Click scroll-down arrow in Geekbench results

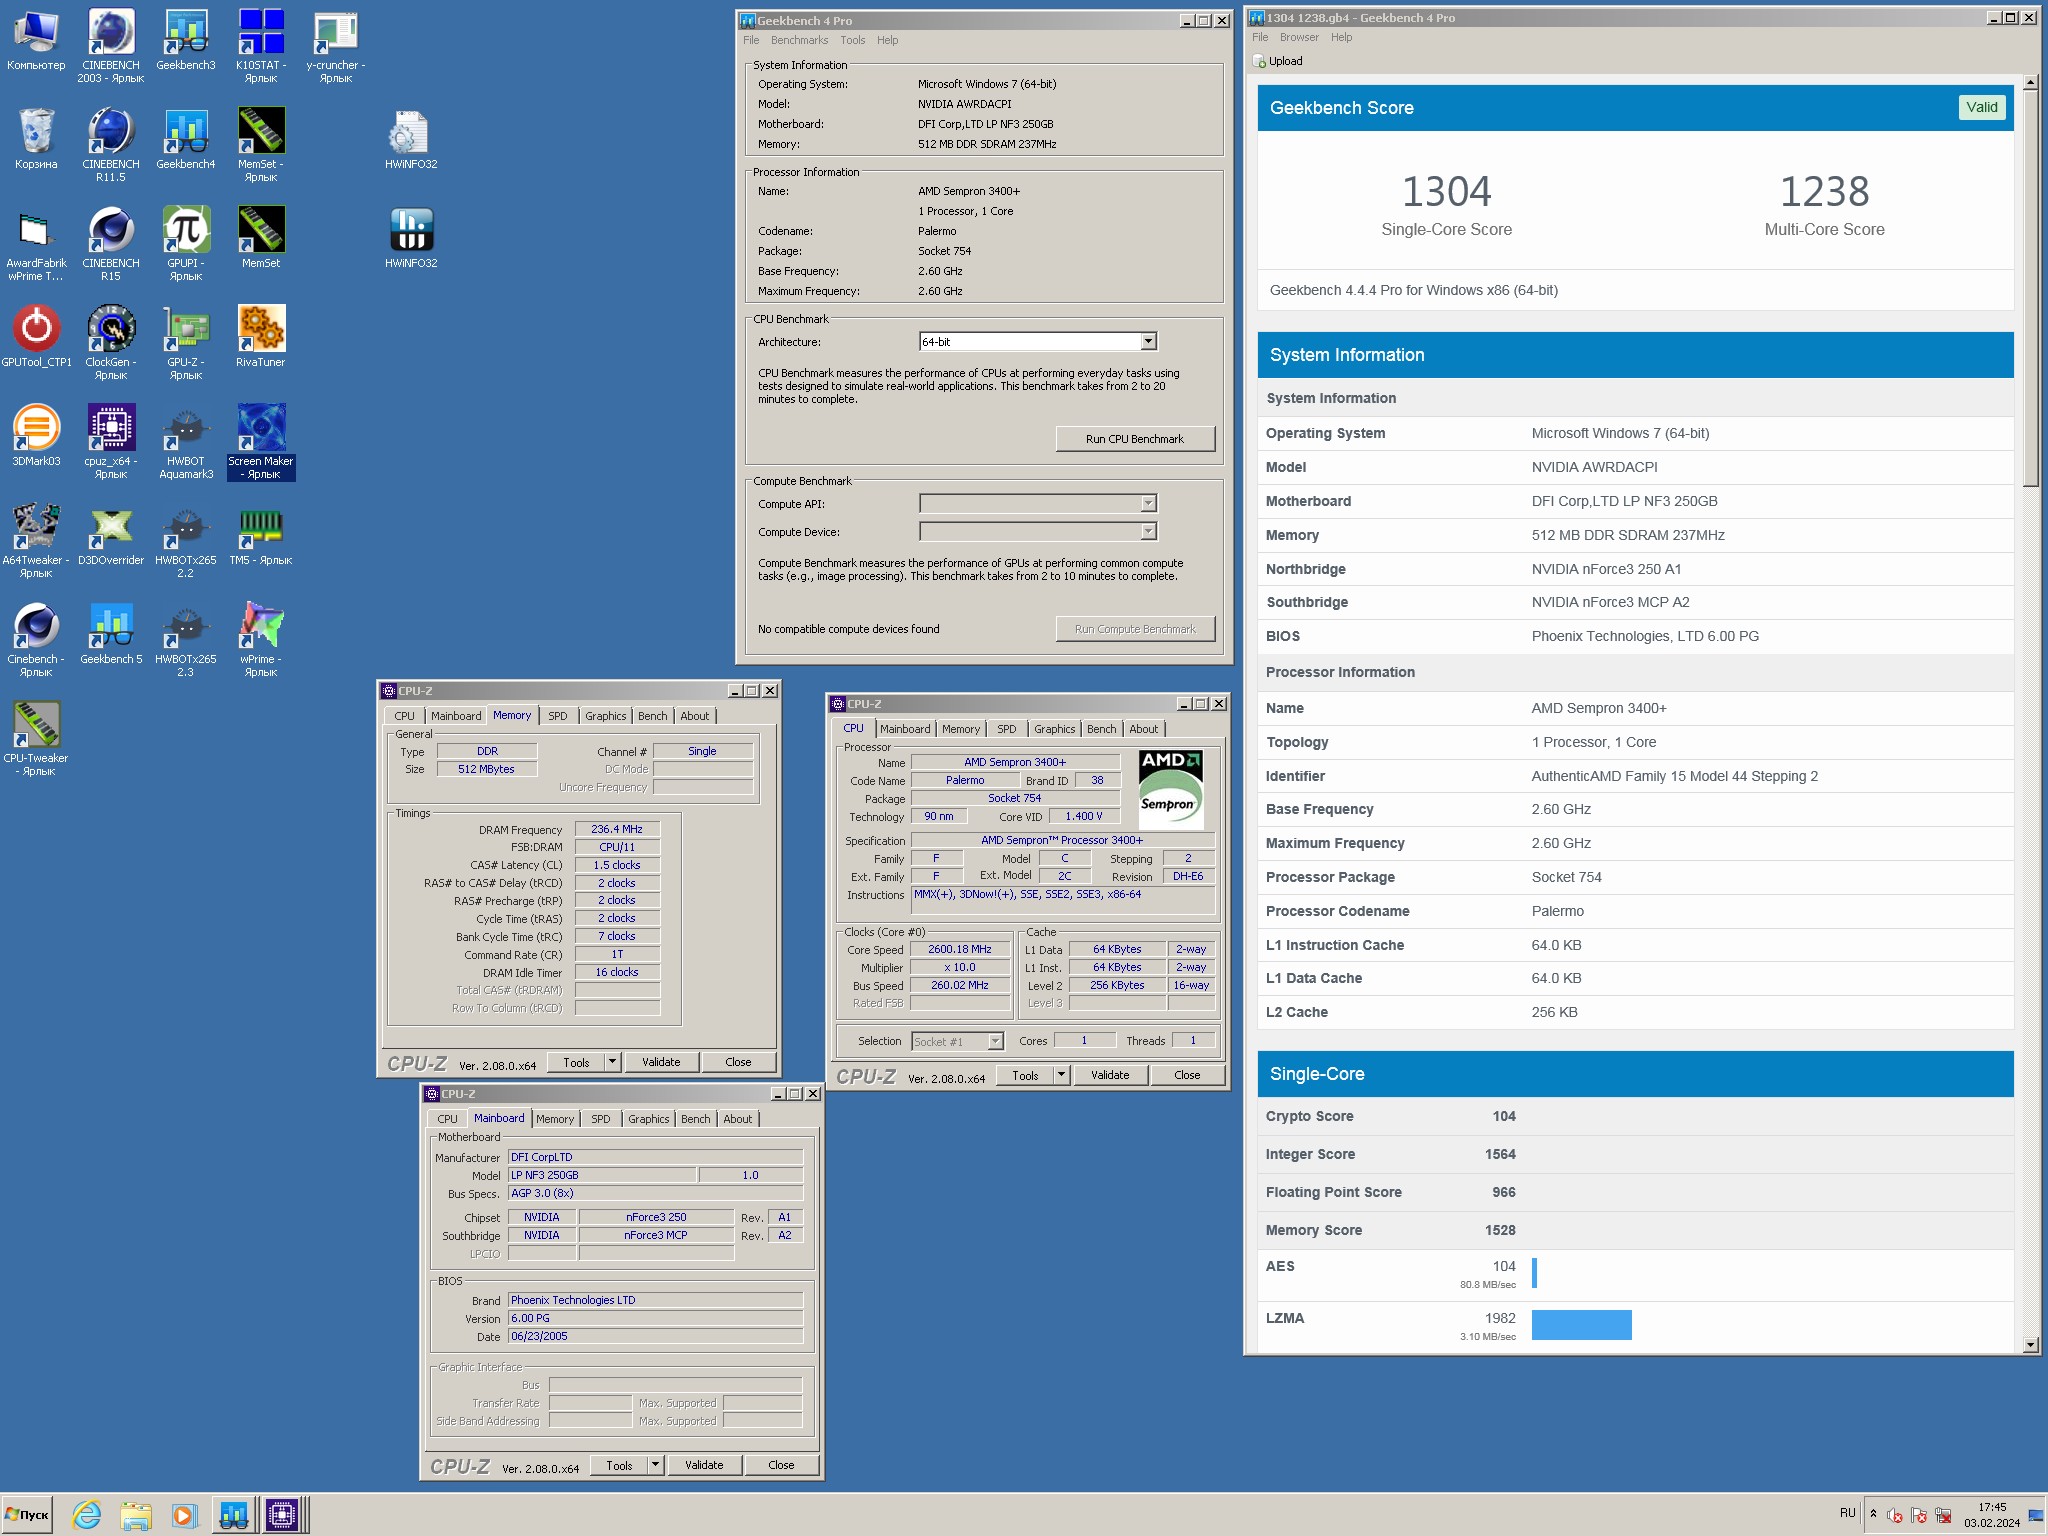coord(2030,1345)
